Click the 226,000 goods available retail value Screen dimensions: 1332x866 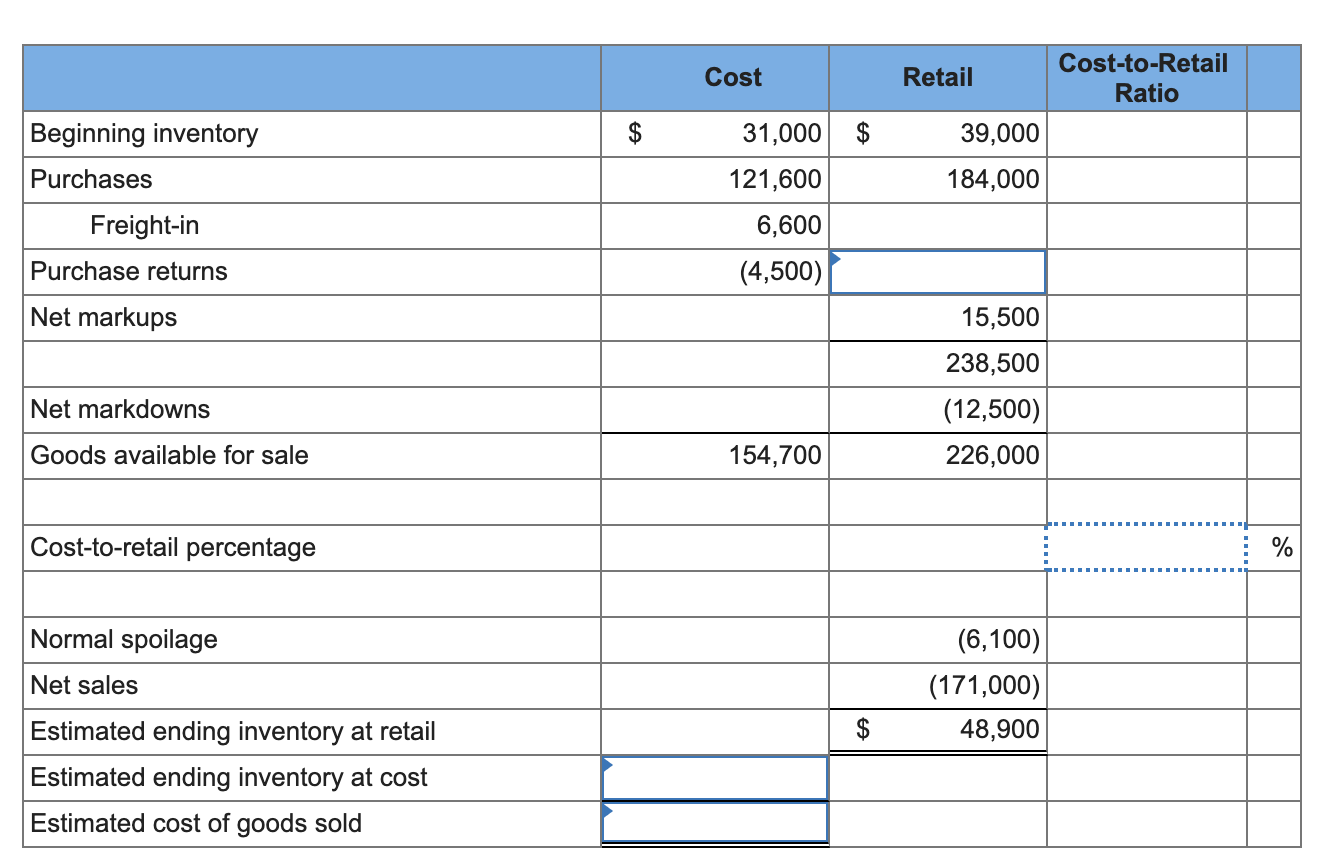tap(993, 456)
